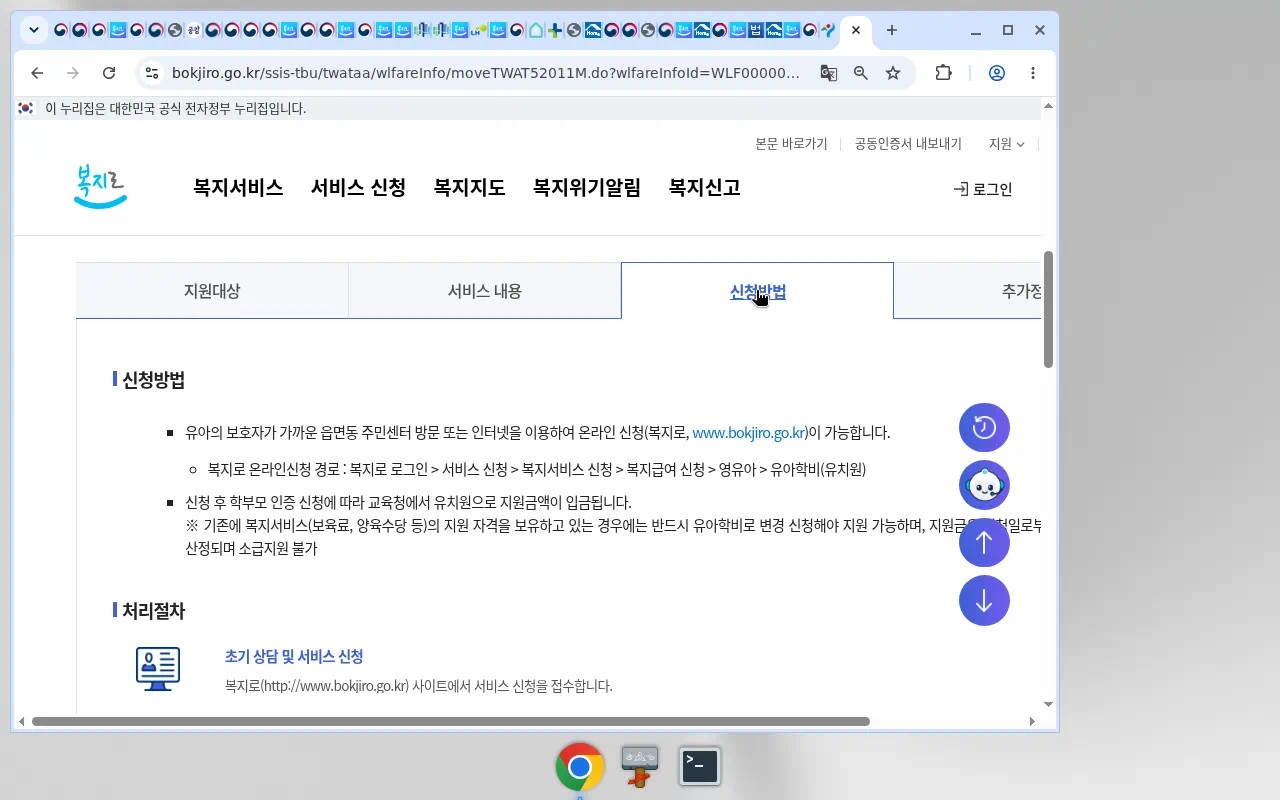This screenshot has width=1280, height=800.
Task: Launch Chrome from the dock
Action: click(x=580, y=767)
